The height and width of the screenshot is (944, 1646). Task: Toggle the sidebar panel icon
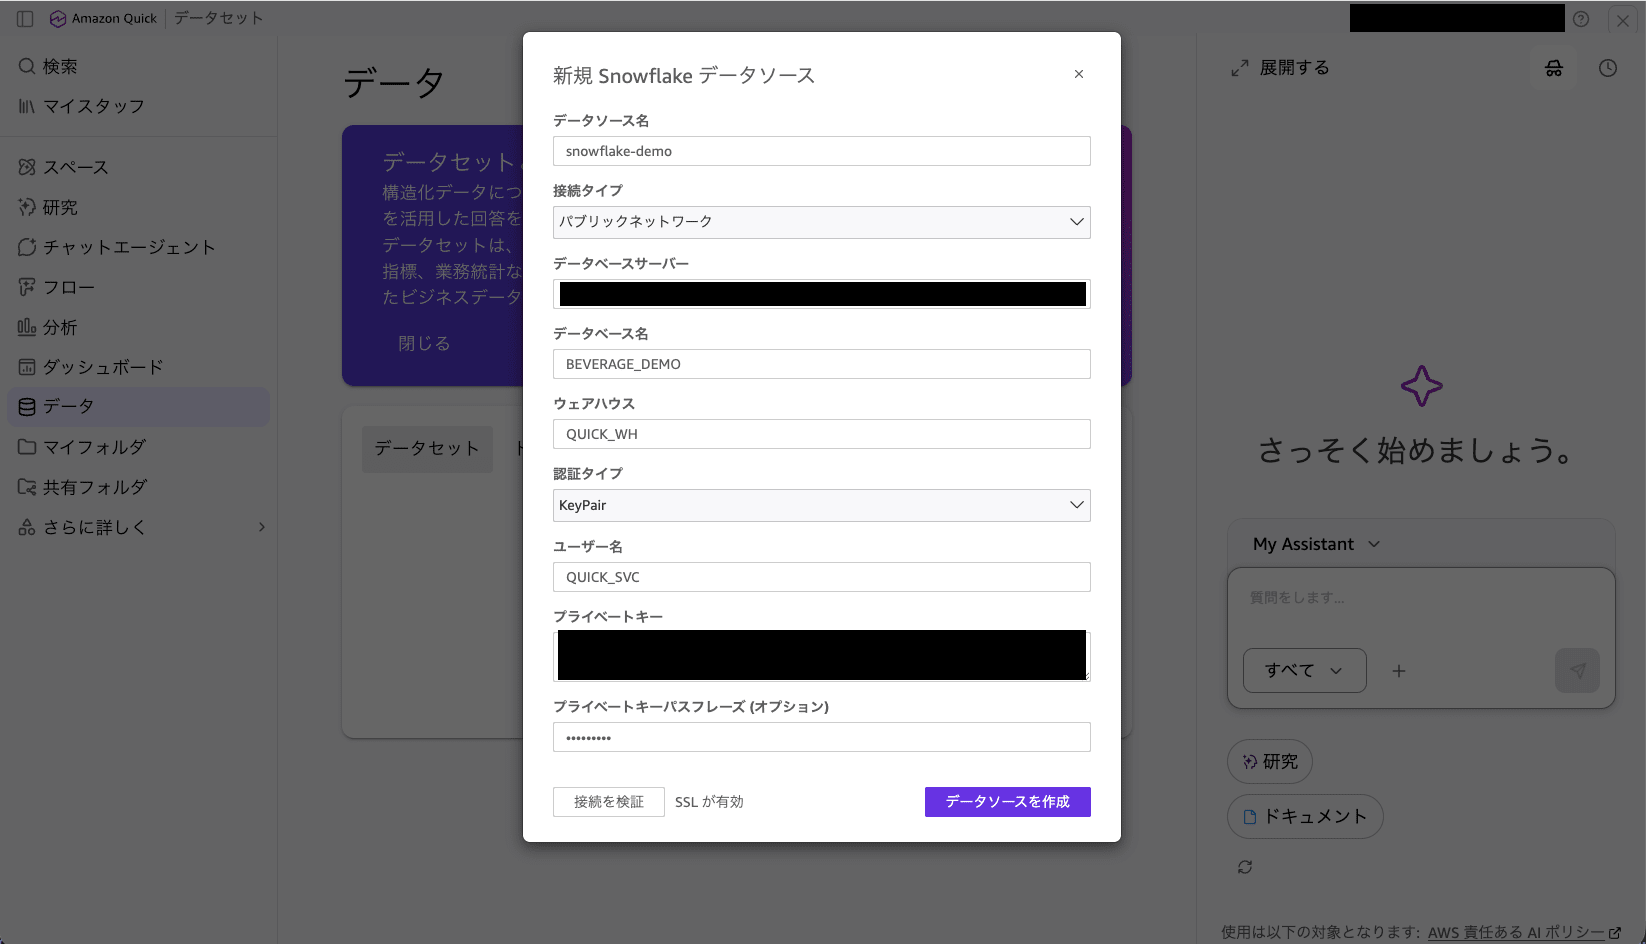[25, 18]
